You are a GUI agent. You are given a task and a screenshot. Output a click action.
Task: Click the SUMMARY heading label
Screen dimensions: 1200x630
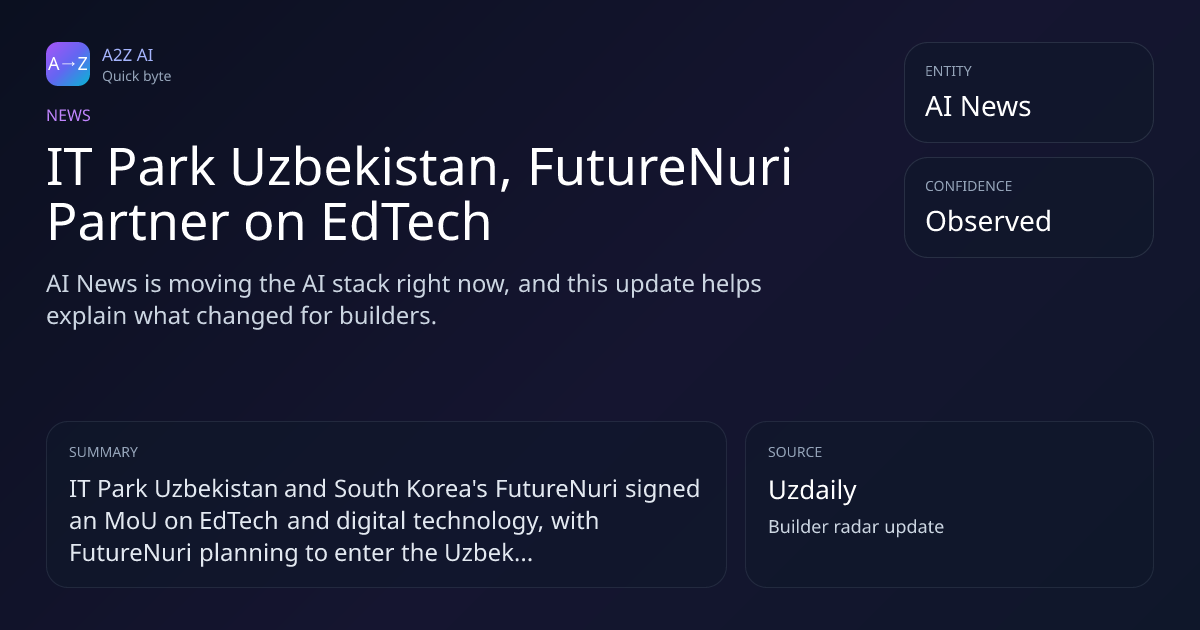pyautogui.click(x=103, y=452)
